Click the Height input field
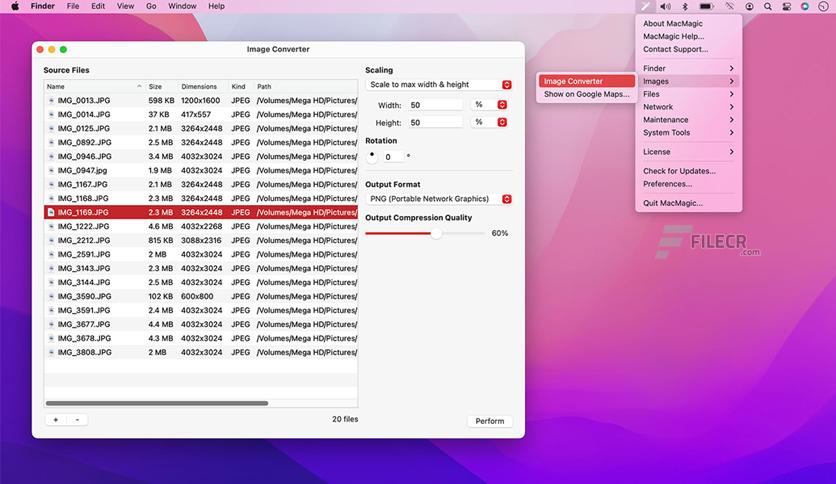 (x=436, y=123)
